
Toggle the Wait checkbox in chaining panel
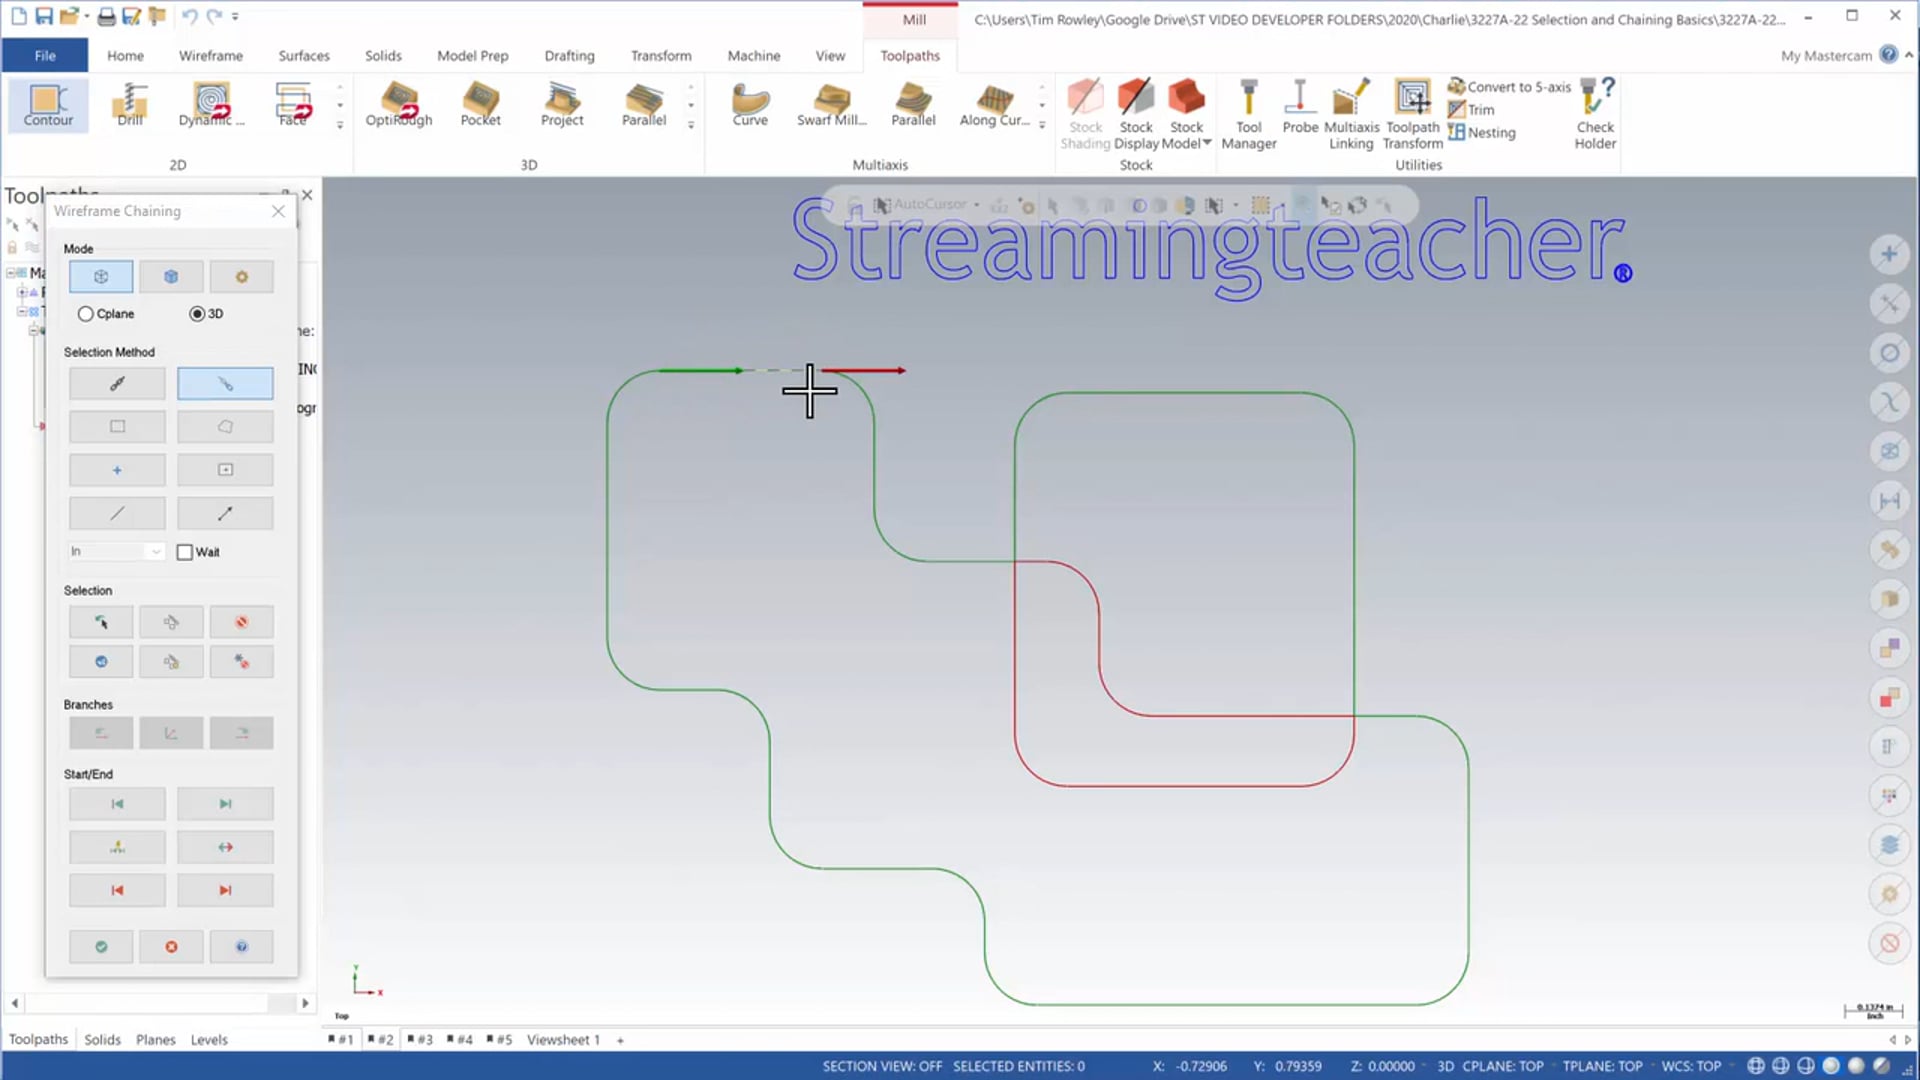point(185,551)
